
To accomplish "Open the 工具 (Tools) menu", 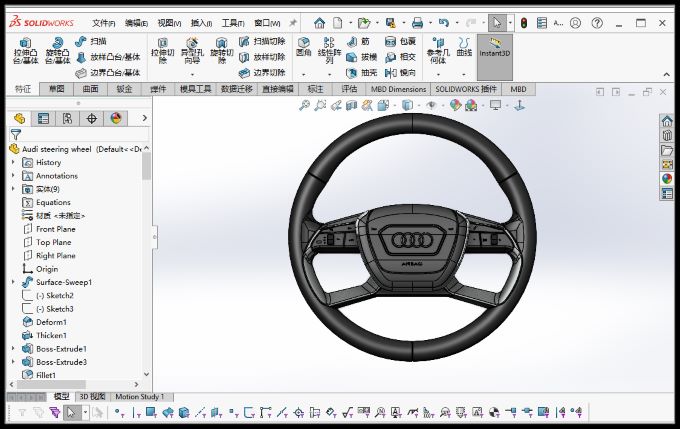I will point(233,23).
